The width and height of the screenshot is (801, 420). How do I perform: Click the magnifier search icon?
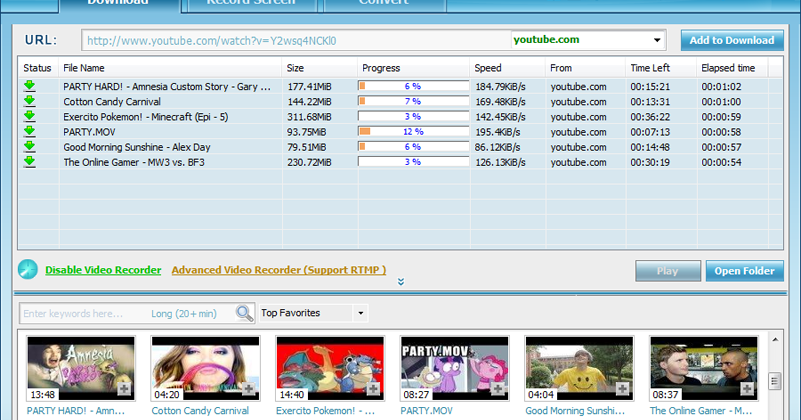coord(244,313)
